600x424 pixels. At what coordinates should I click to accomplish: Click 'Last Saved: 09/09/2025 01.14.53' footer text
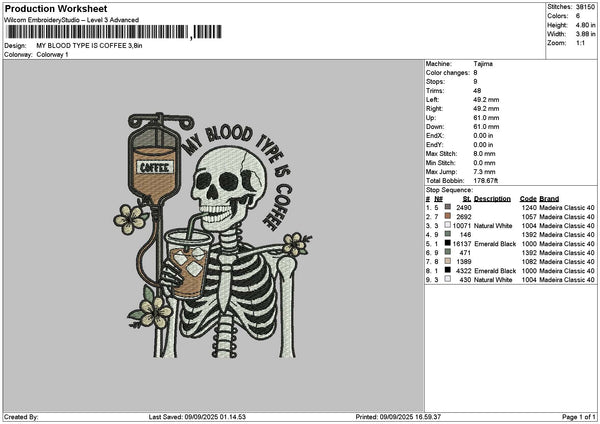tap(197, 417)
